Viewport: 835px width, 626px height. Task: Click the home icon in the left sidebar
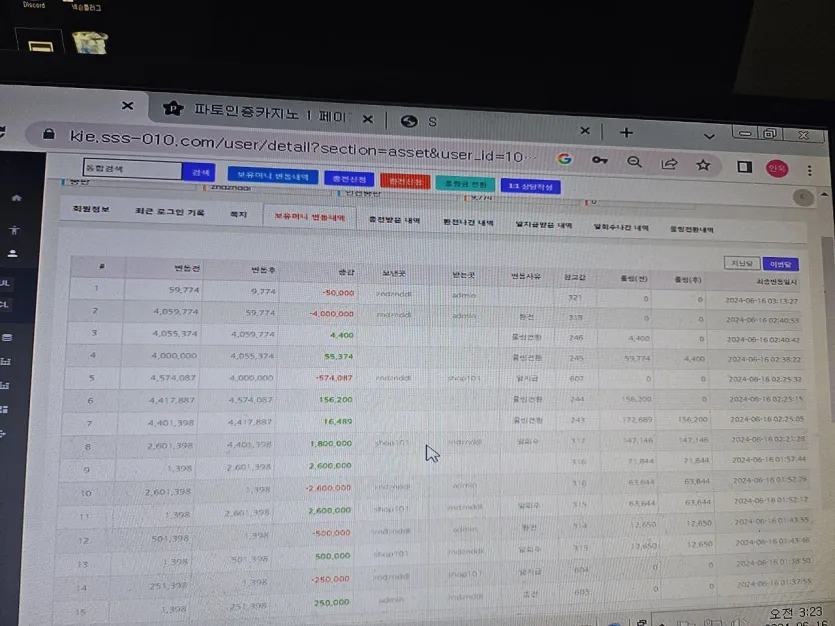click(17, 198)
